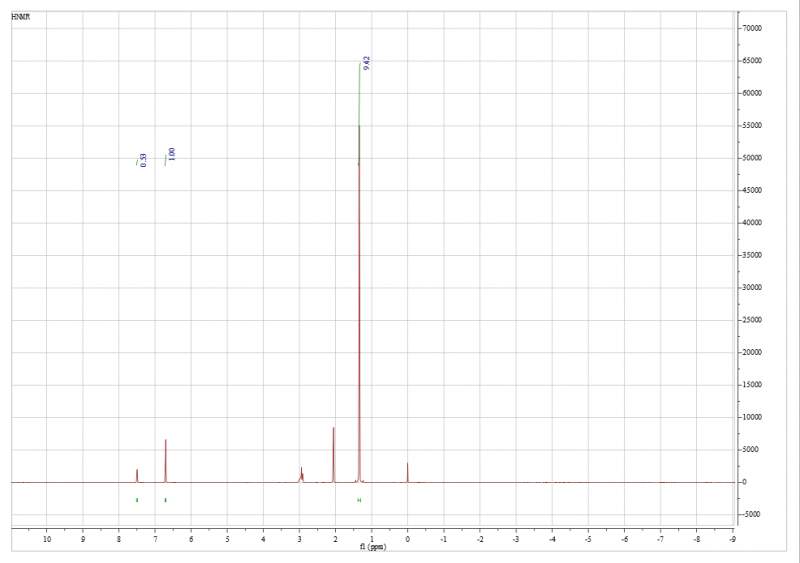Click the y-axis label -5000
The image size is (800, 563).
[x=753, y=515]
